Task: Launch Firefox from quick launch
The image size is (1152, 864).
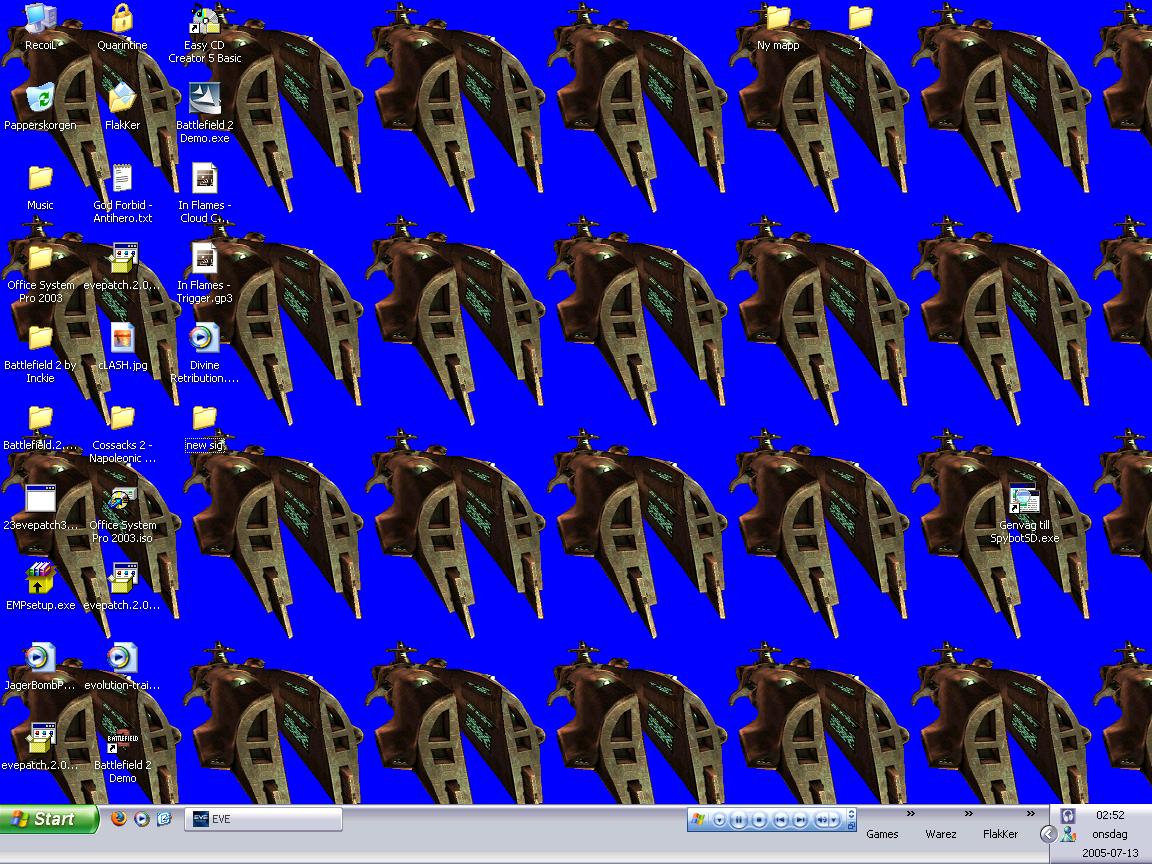Action: tap(118, 818)
